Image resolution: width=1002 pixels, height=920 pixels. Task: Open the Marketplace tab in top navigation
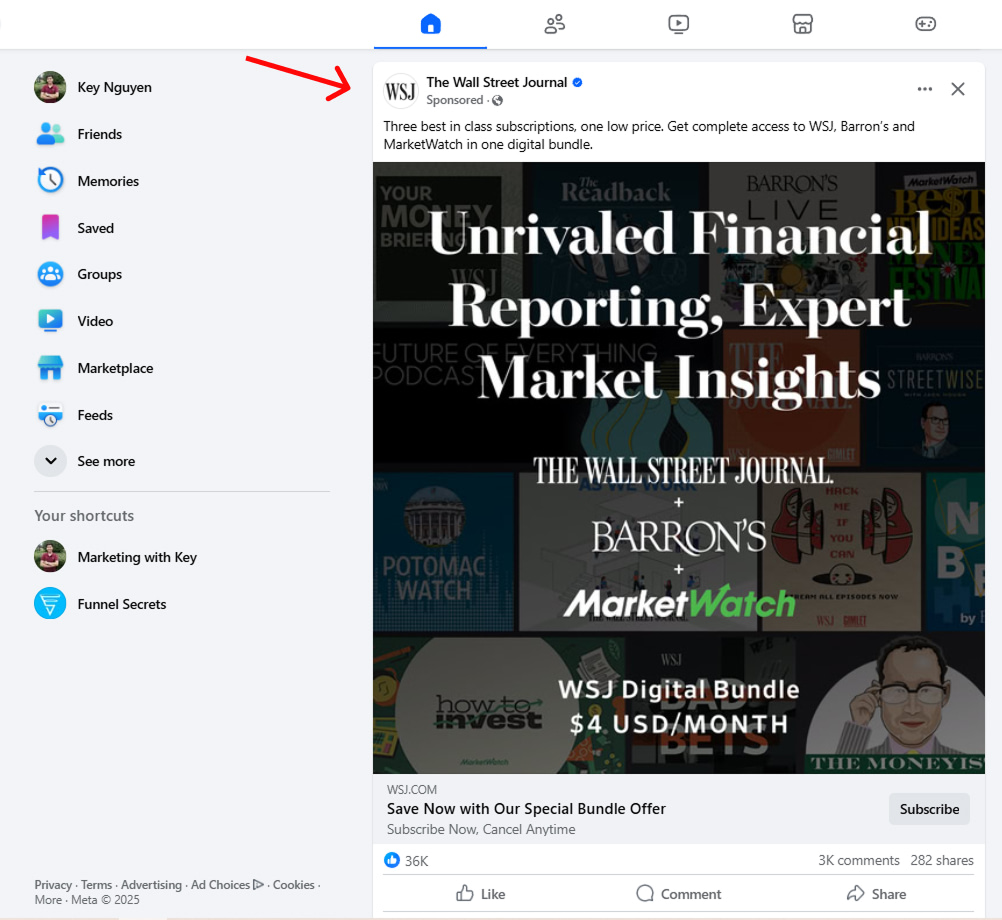[802, 24]
